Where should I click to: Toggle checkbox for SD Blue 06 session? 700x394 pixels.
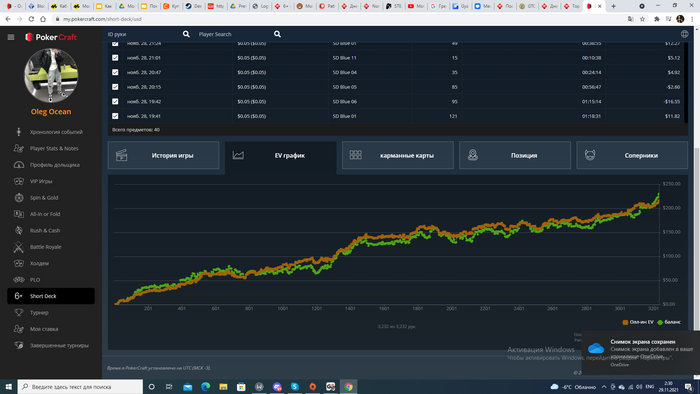pos(115,101)
